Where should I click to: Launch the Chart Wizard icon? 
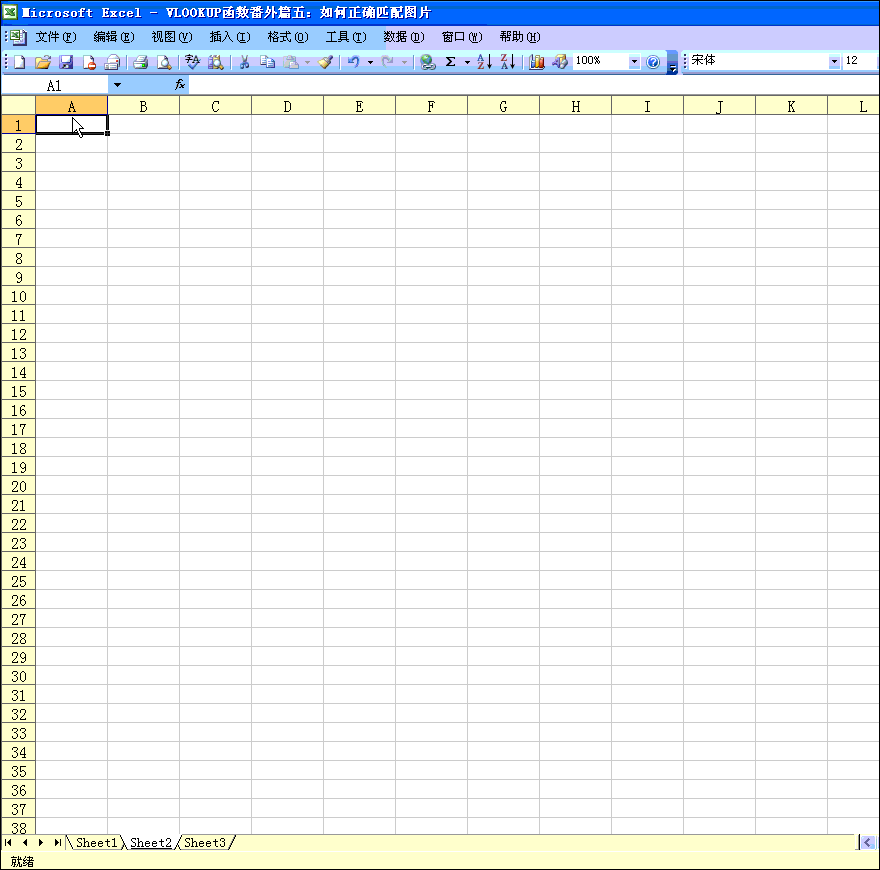coord(537,62)
